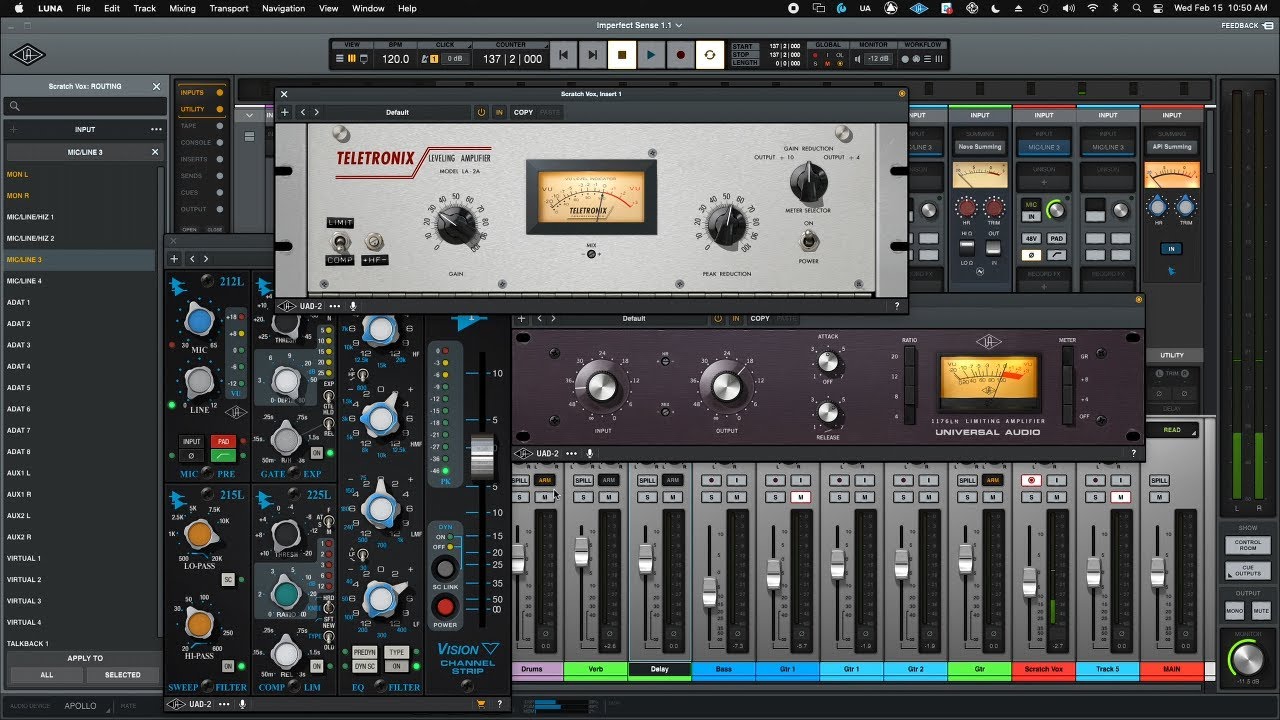
Task: Click the red POWER button on Vision Channel Strip
Action: tap(445, 606)
